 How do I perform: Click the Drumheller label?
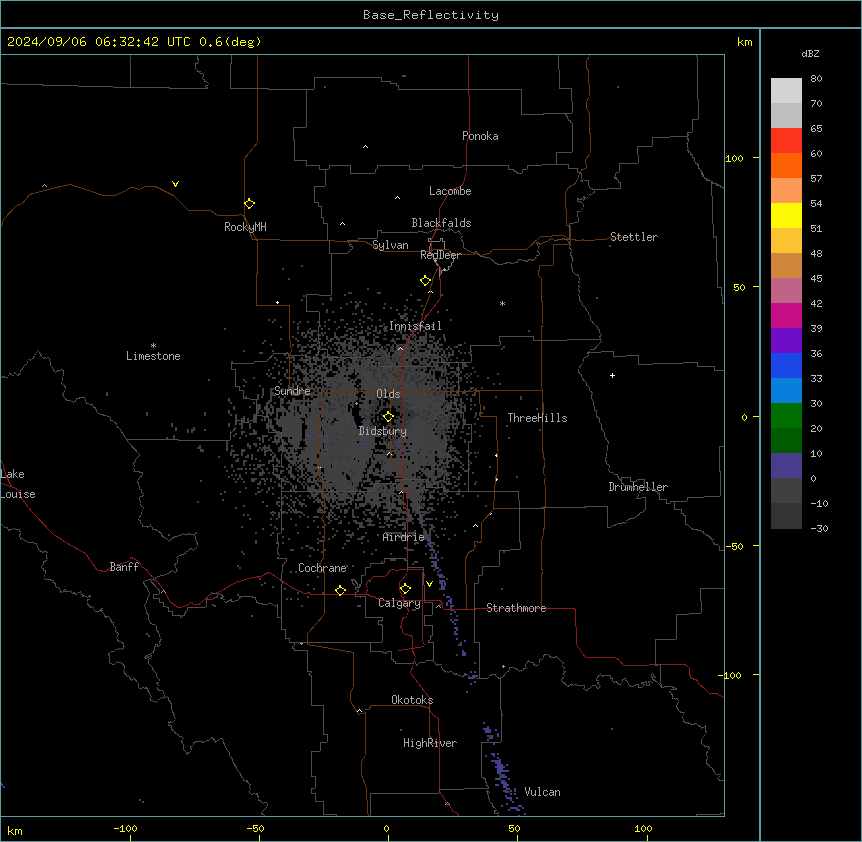tap(638, 487)
